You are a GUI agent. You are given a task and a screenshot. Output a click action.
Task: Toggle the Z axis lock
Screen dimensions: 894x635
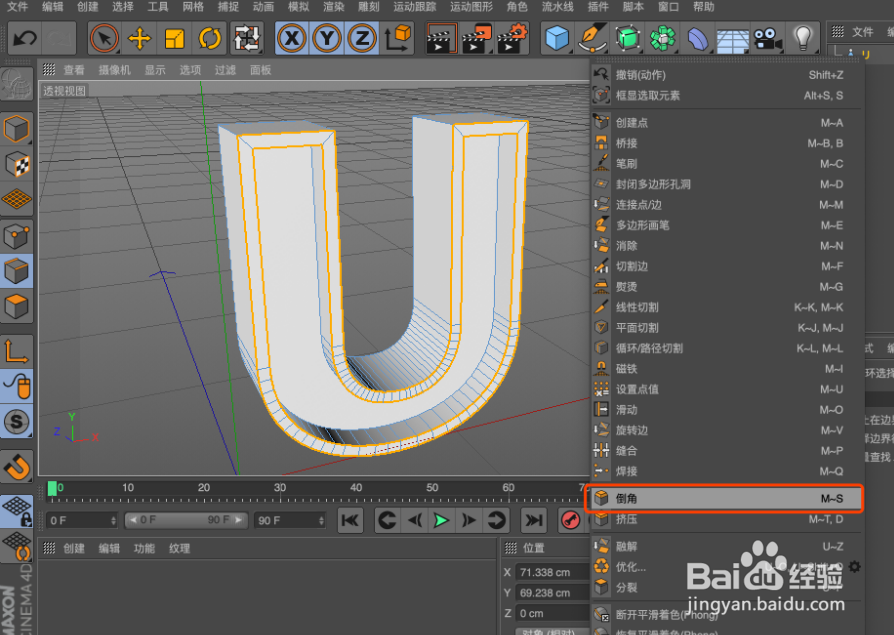click(363, 38)
